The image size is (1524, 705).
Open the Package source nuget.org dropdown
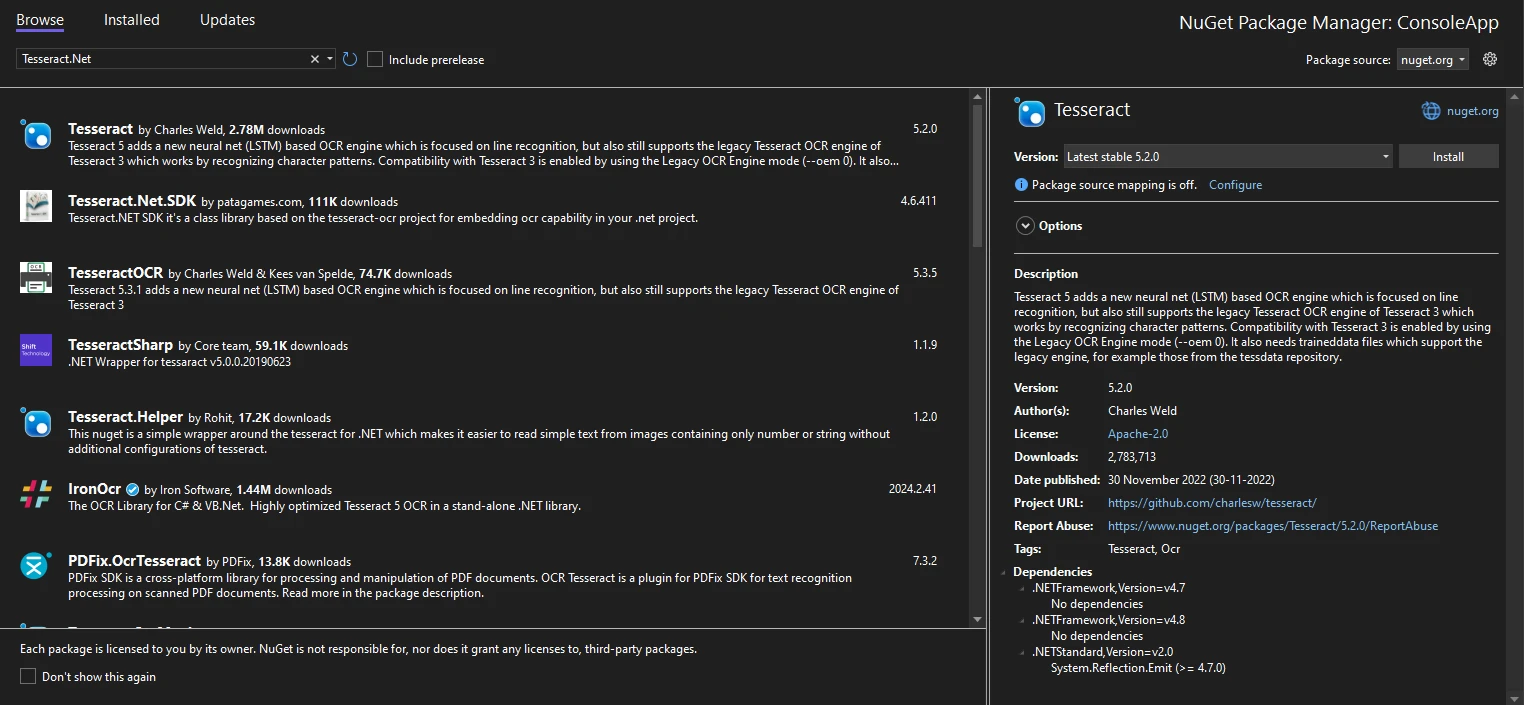coord(1432,60)
